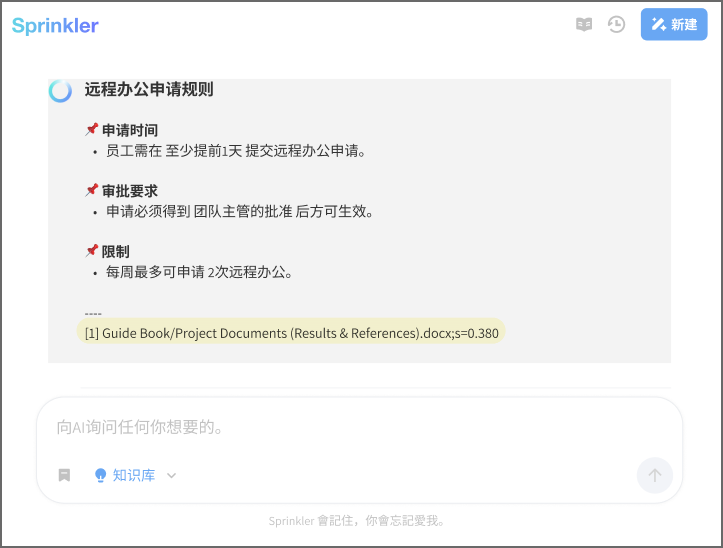Click the text 申请必须得到 团队主管的批准 后方可生效

tap(240, 211)
